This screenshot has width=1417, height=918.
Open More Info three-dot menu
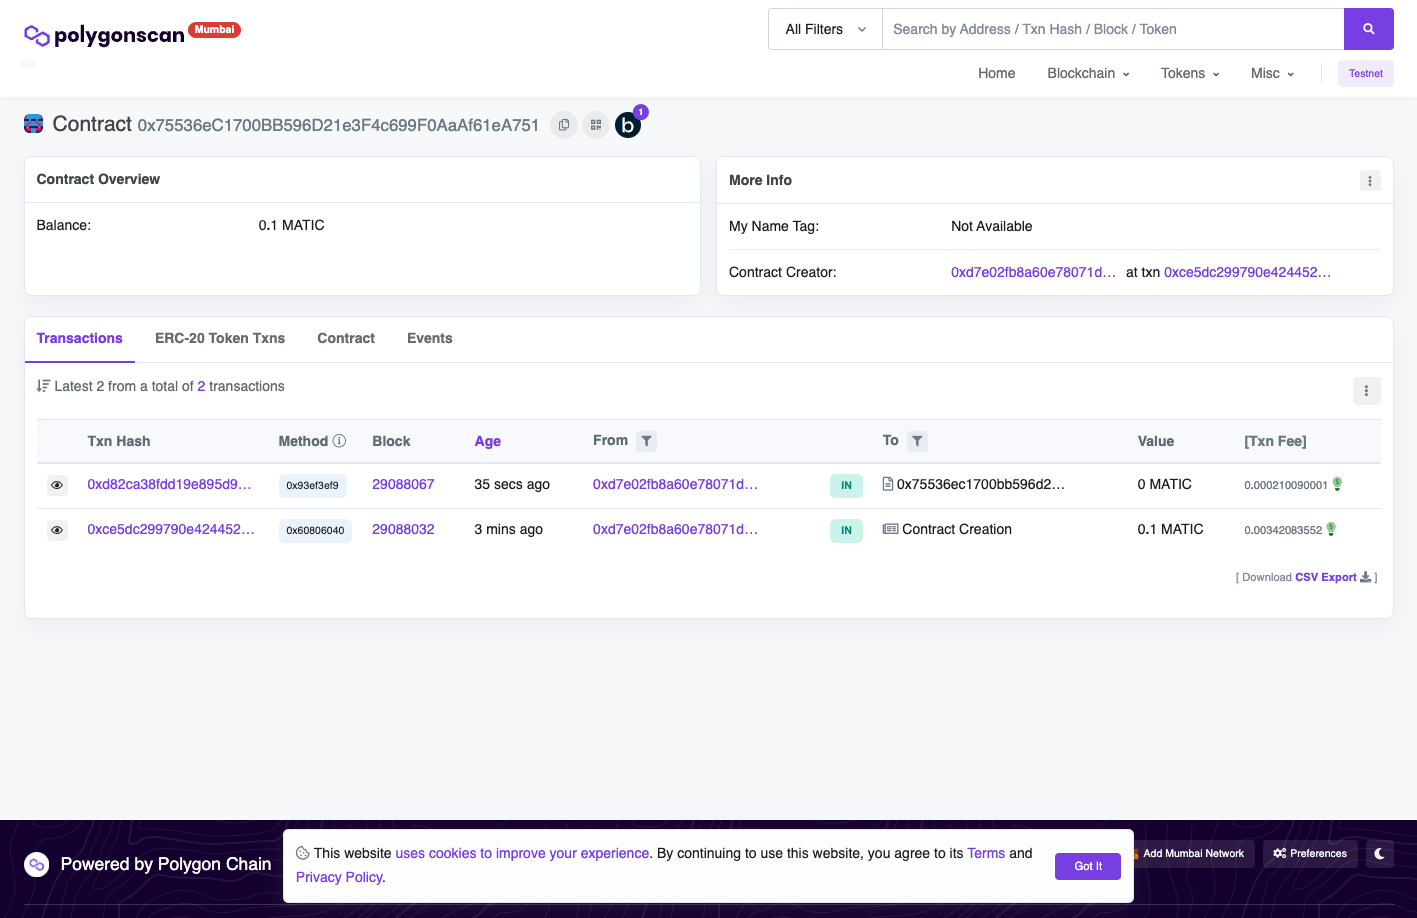click(x=1370, y=181)
